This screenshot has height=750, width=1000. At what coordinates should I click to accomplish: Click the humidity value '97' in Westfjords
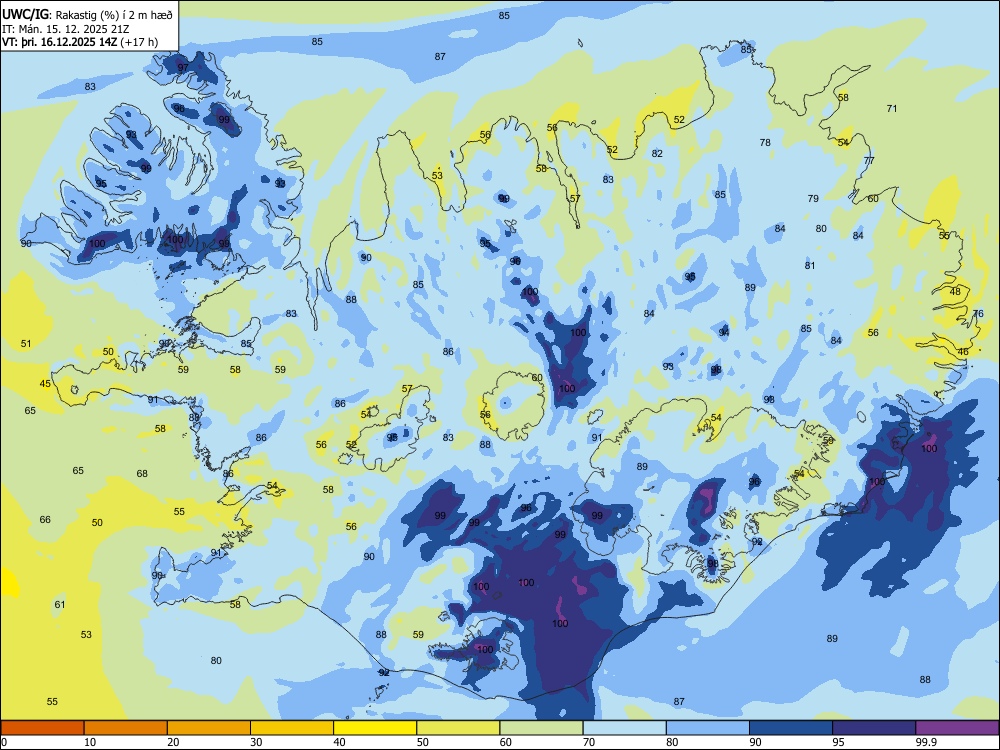183,67
